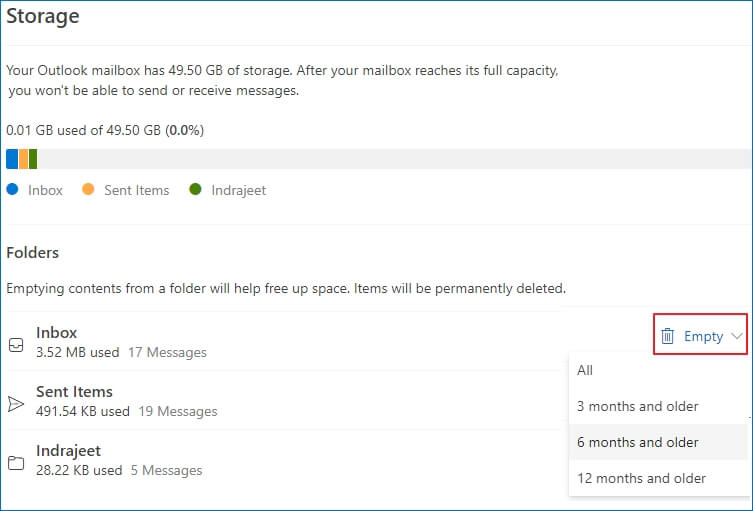
Task: Select 6 months and older option
Action: (659, 442)
